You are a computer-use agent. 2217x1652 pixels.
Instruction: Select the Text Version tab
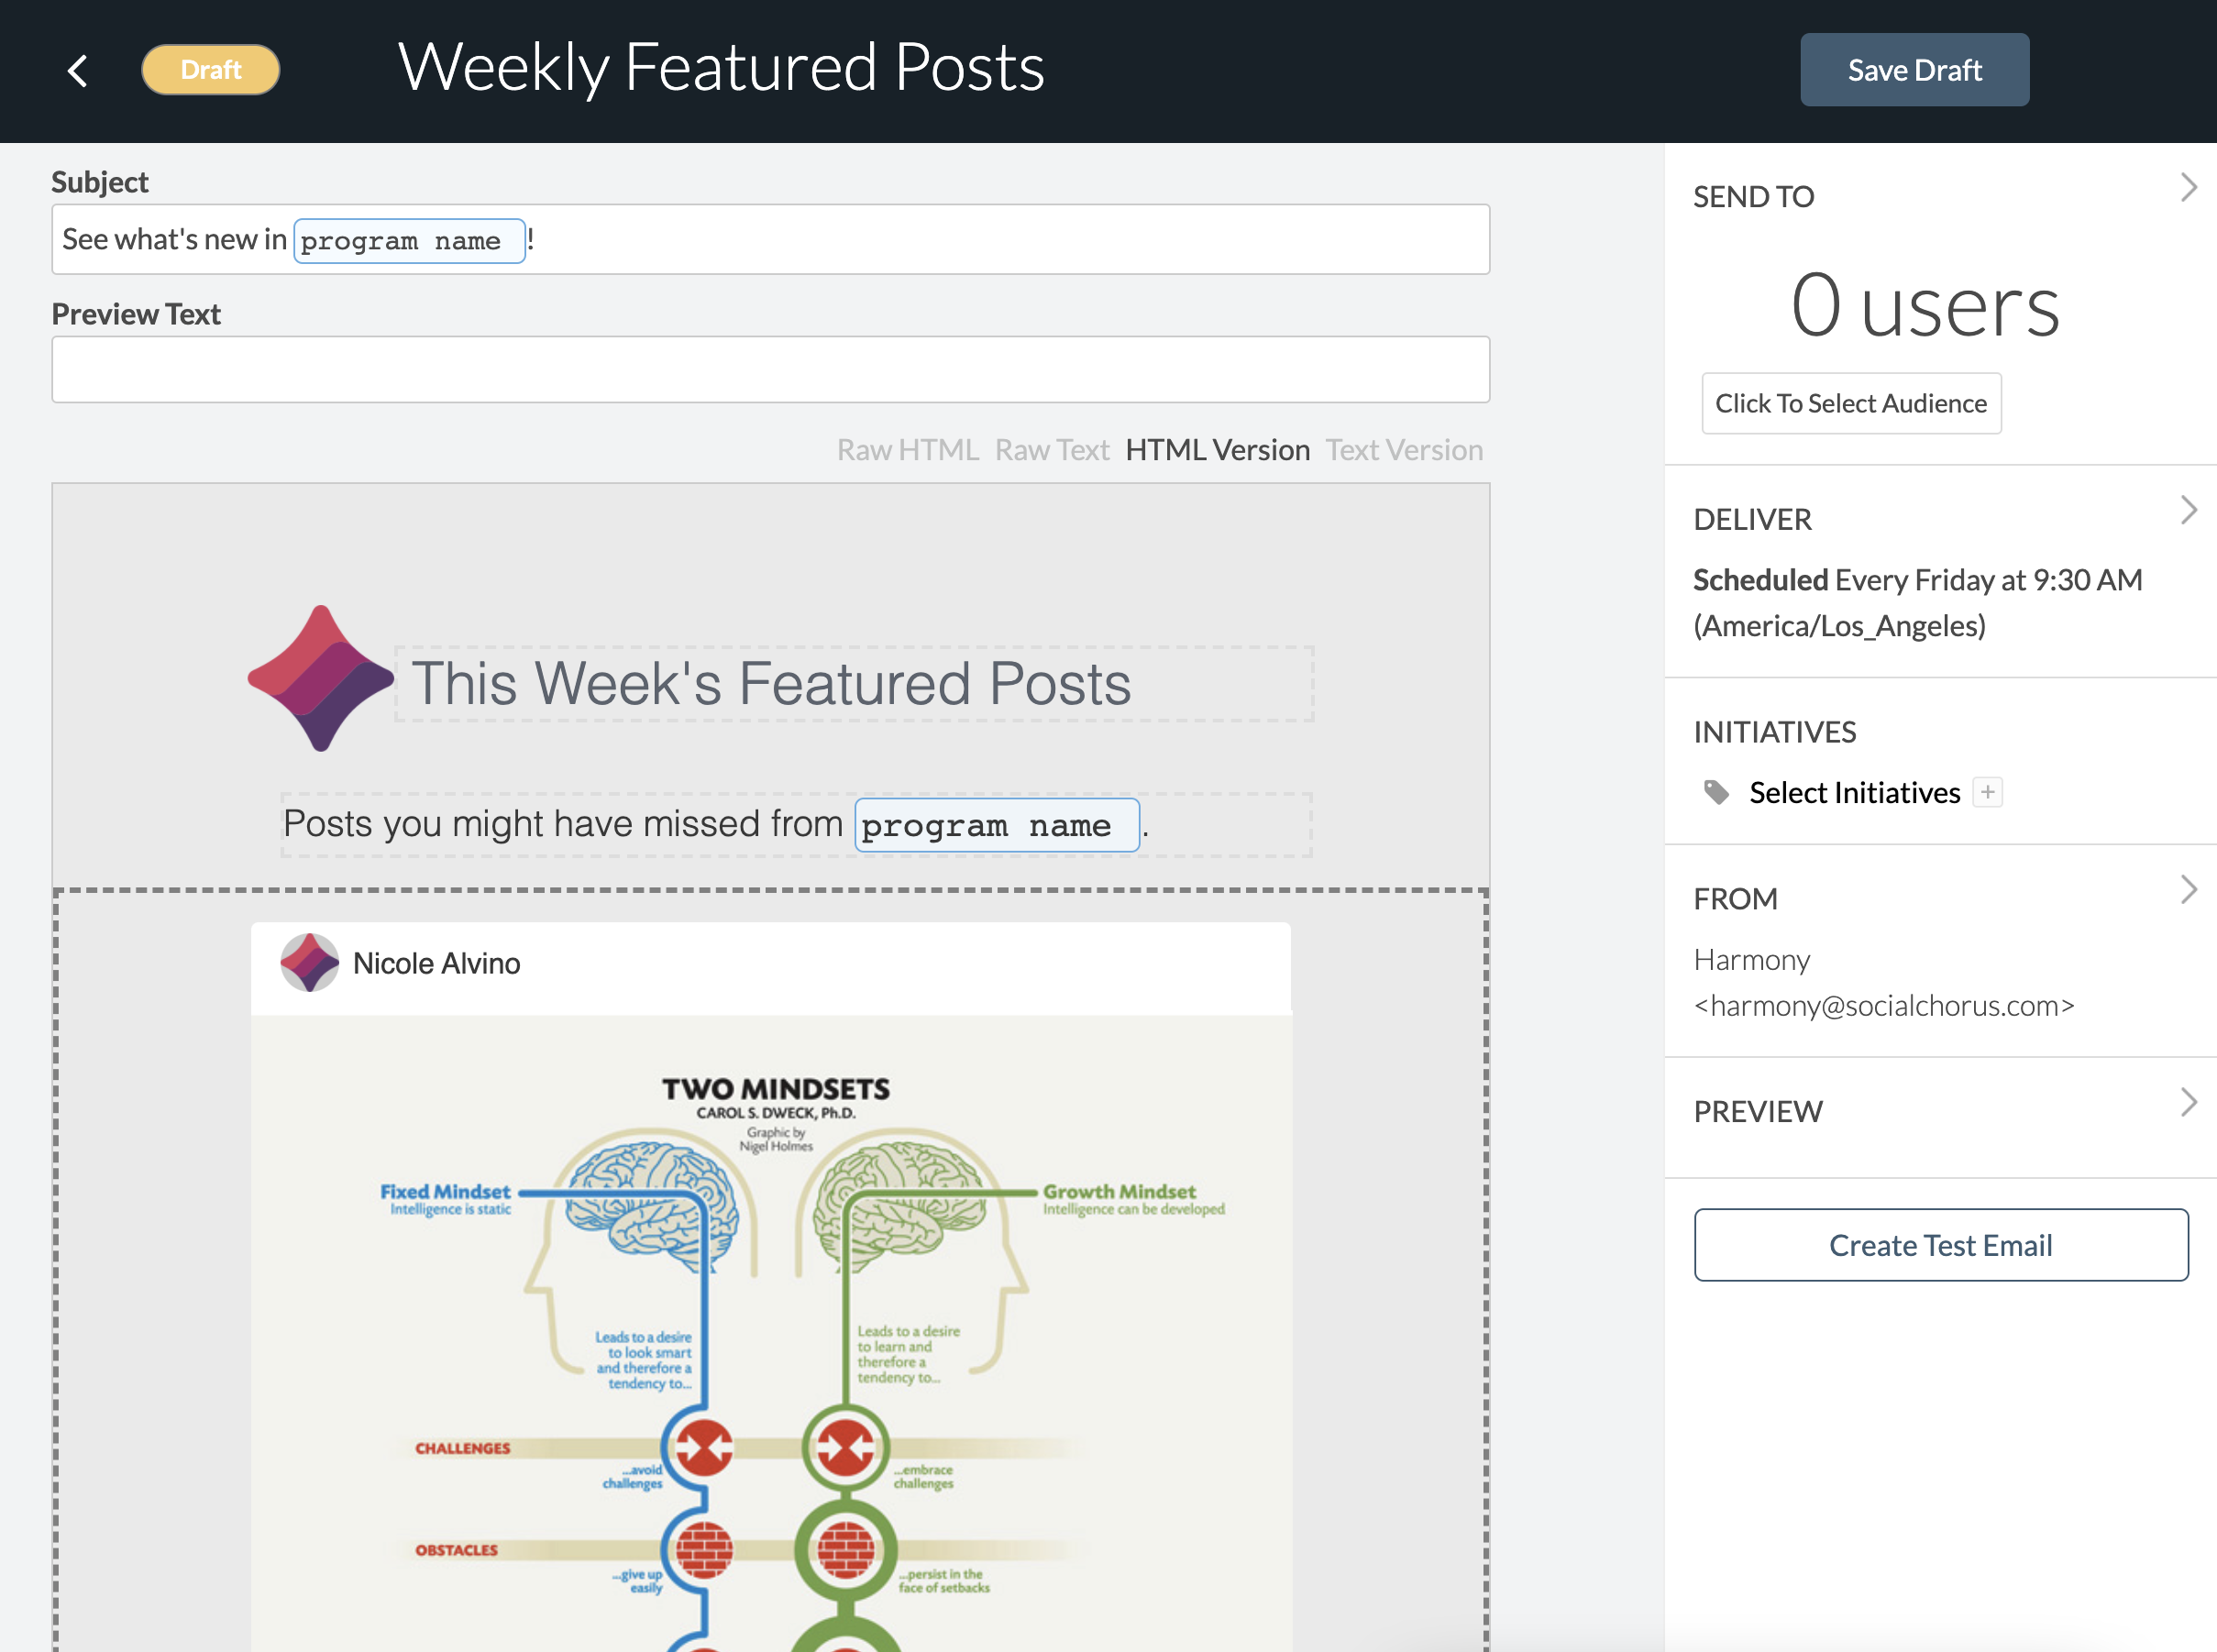(x=1404, y=450)
